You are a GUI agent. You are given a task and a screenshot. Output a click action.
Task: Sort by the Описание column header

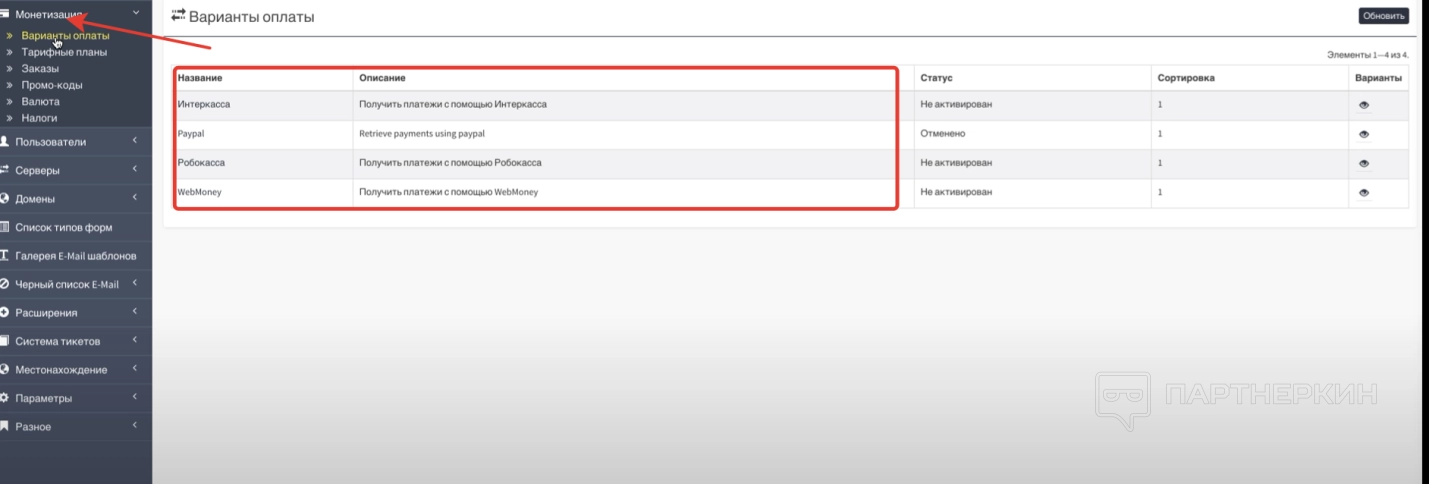click(x=382, y=77)
